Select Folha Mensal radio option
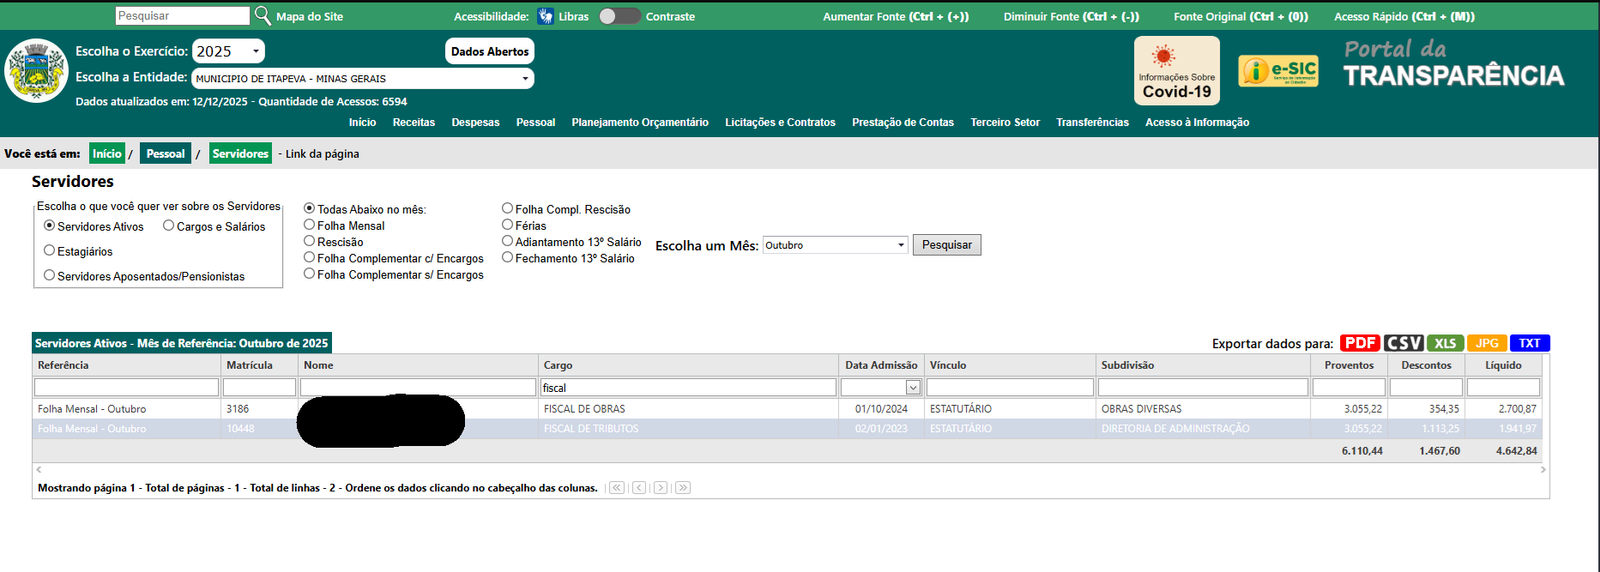 click(309, 225)
